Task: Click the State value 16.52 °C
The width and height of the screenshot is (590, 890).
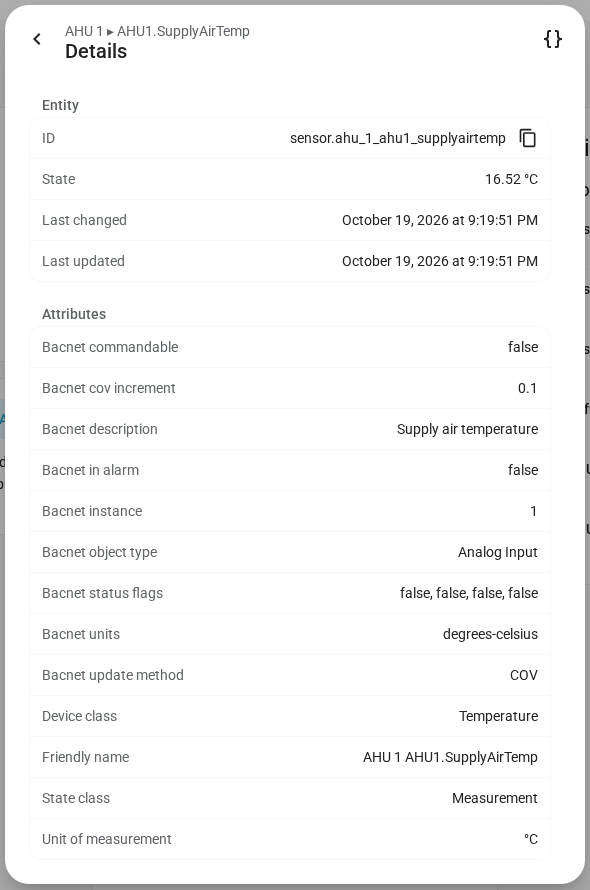Action: tap(511, 179)
